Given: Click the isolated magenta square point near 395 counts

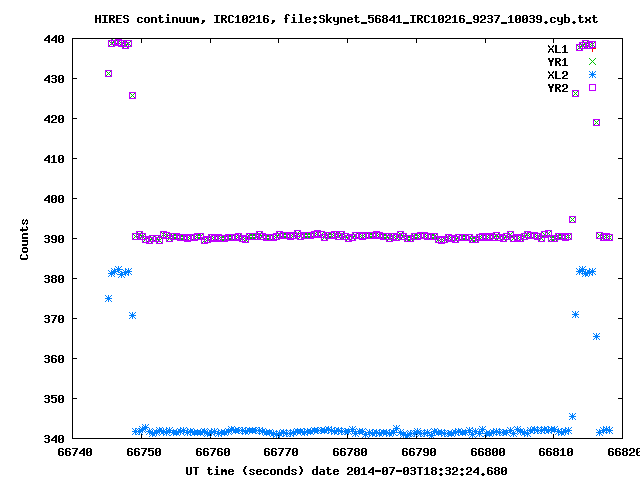Looking at the screenshot, I should point(572,220).
